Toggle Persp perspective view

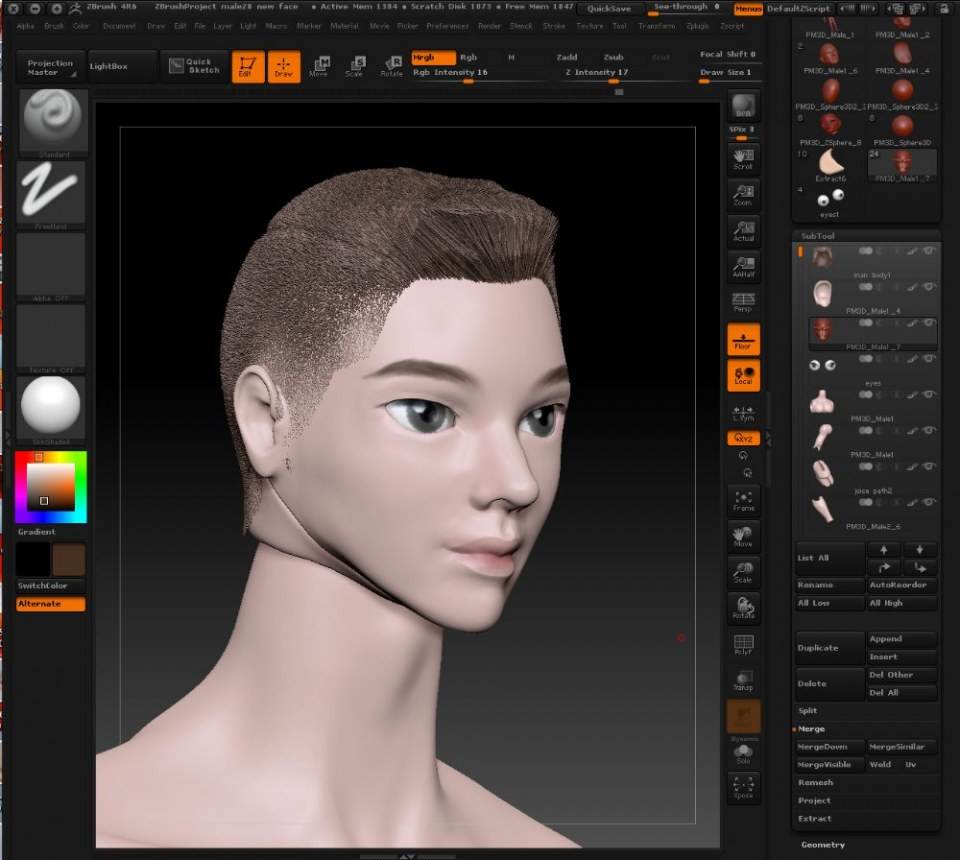tap(743, 302)
